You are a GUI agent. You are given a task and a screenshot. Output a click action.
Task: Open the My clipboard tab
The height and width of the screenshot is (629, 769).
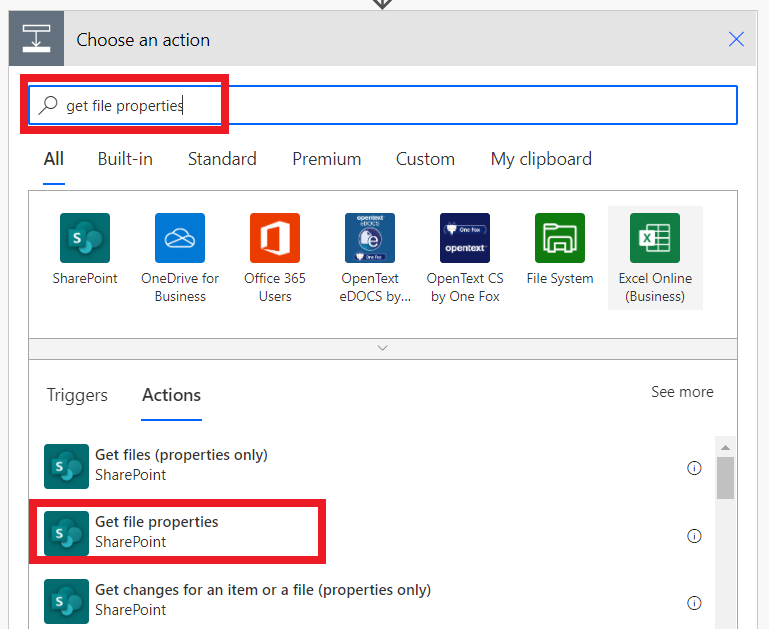click(x=541, y=159)
